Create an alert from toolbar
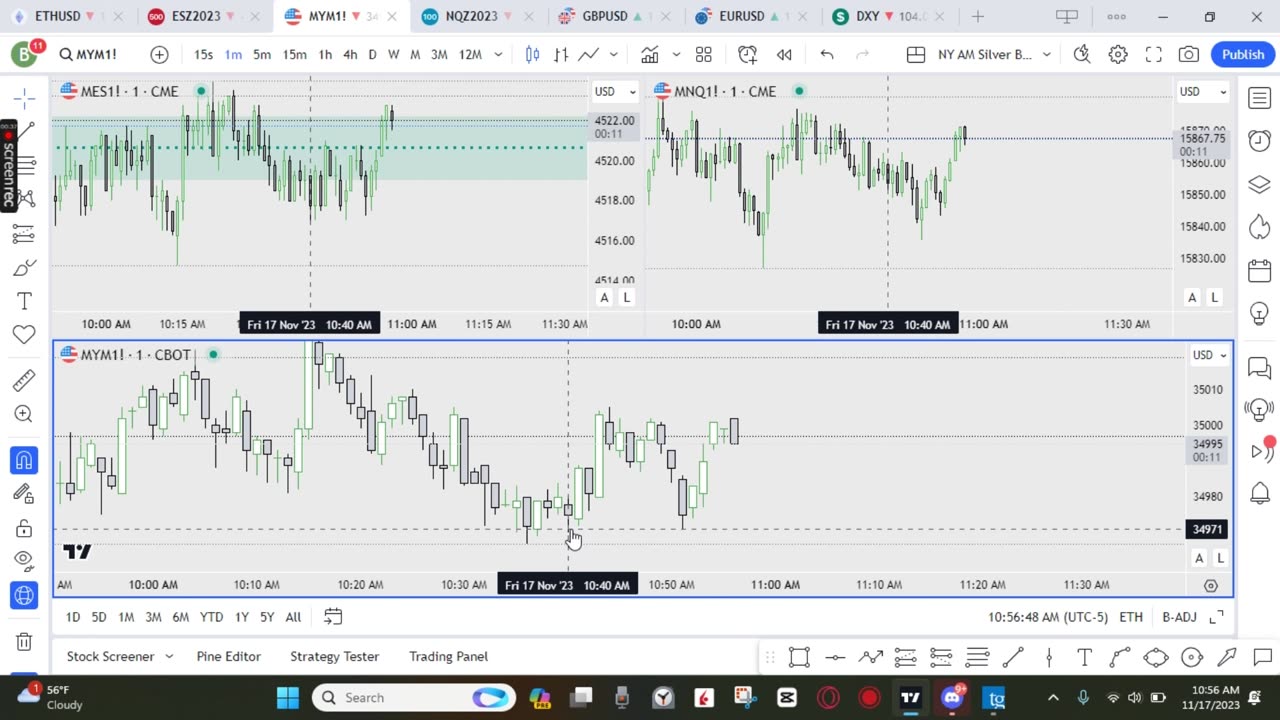1280x720 pixels. tap(747, 55)
